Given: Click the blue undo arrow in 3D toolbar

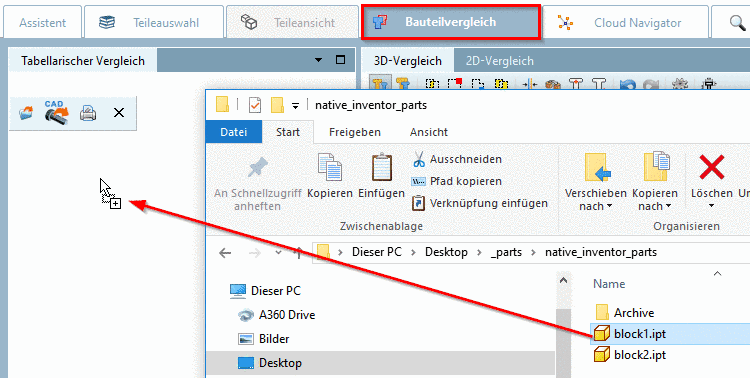Looking at the screenshot, I should 627,84.
